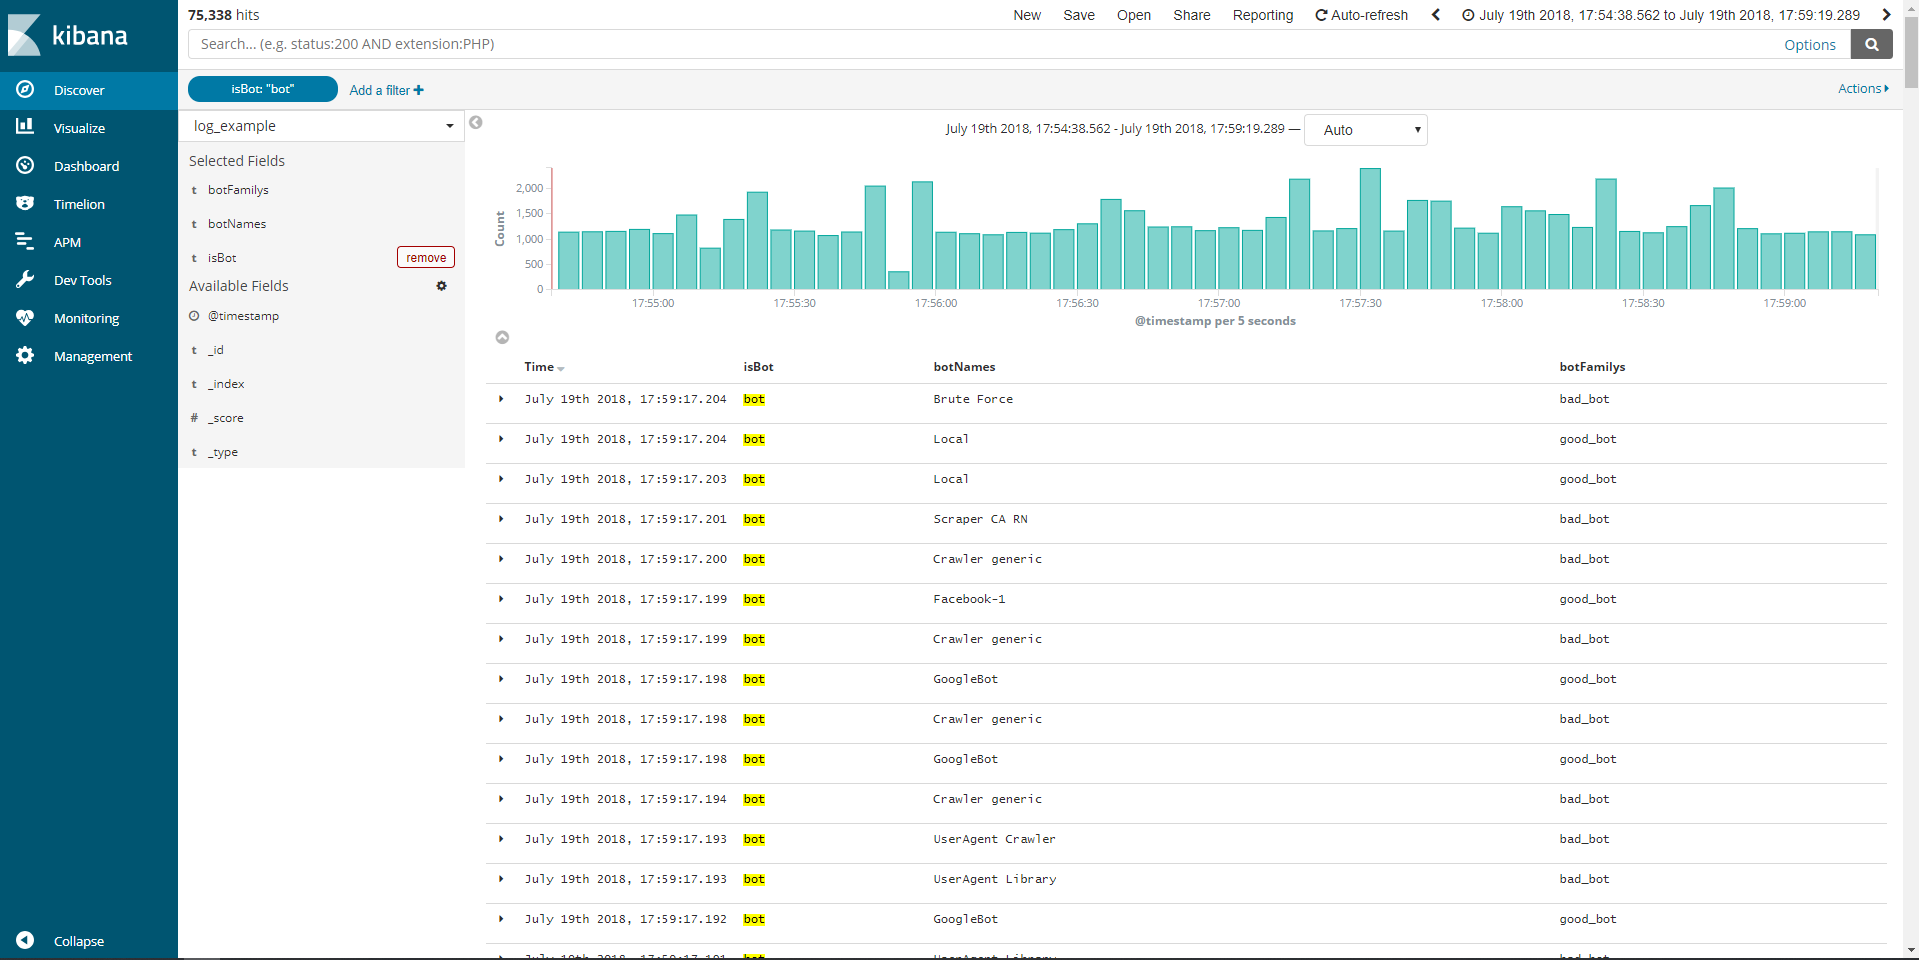This screenshot has width=1919, height=960.
Task: Open the Dashboard section
Action: click(x=87, y=165)
